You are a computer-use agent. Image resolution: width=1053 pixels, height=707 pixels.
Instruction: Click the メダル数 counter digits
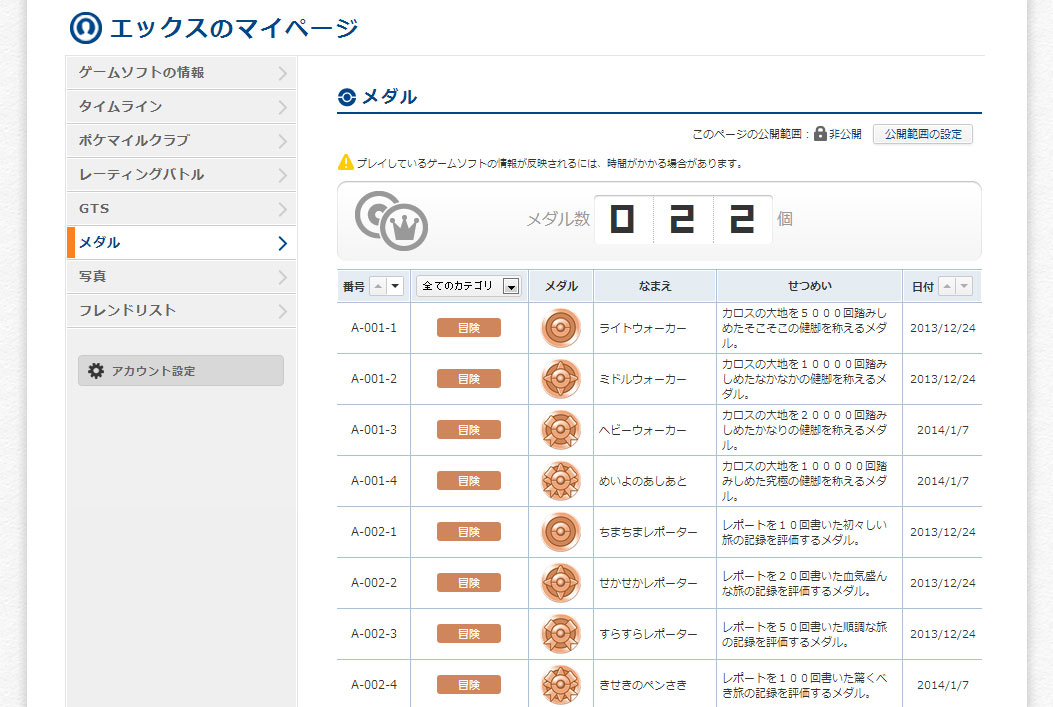(x=683, y=220)
